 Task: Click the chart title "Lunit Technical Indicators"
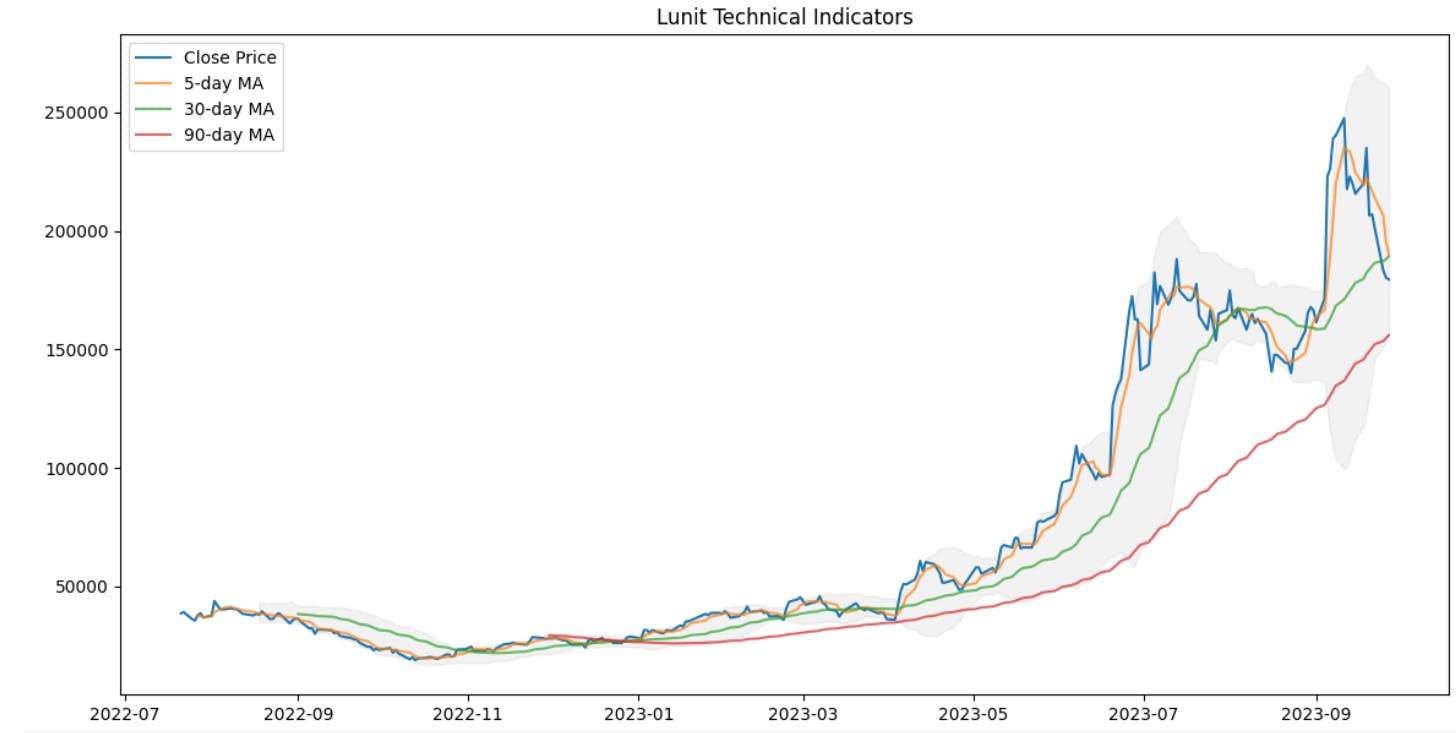784,17
